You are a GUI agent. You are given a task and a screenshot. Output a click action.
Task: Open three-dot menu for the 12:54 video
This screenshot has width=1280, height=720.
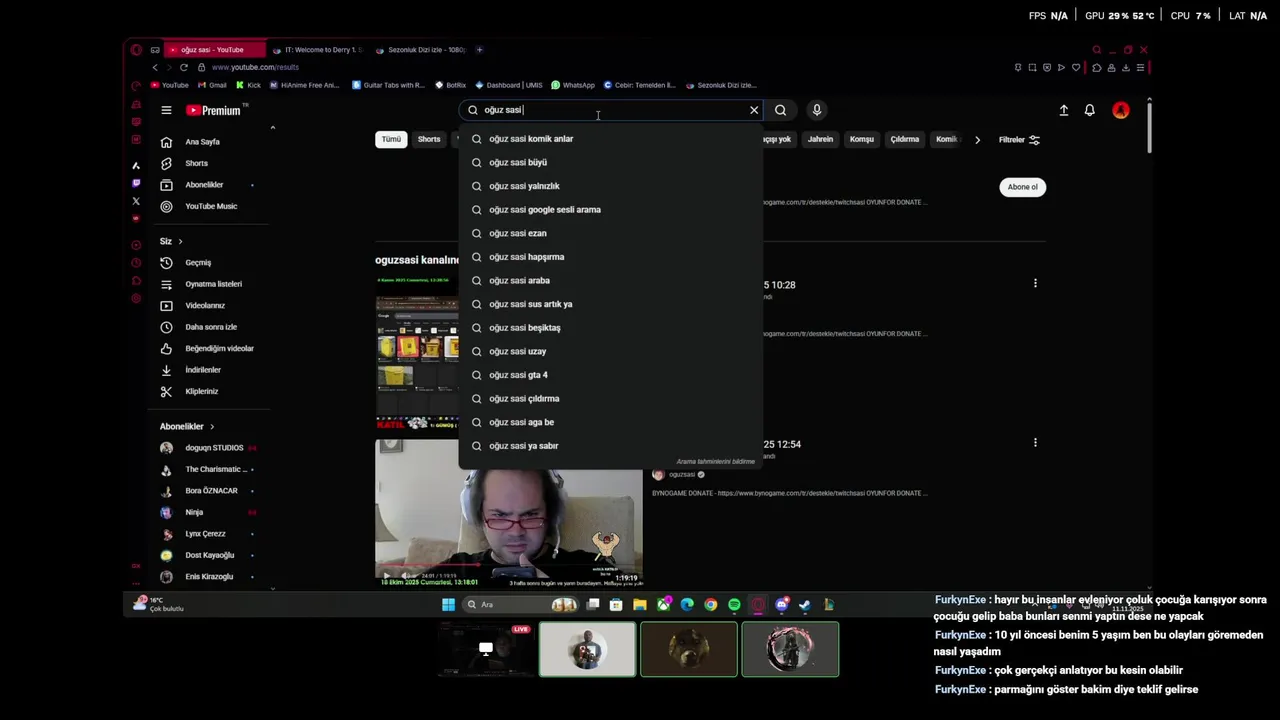1035,442
